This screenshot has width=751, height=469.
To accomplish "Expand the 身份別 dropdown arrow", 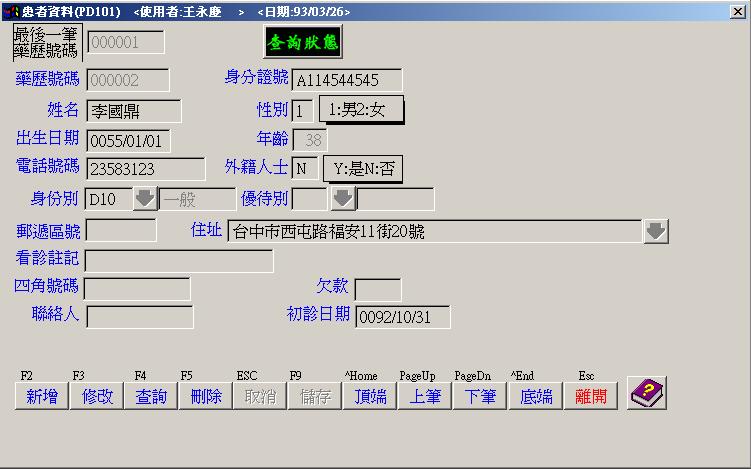I will click(x=145, y=199).
